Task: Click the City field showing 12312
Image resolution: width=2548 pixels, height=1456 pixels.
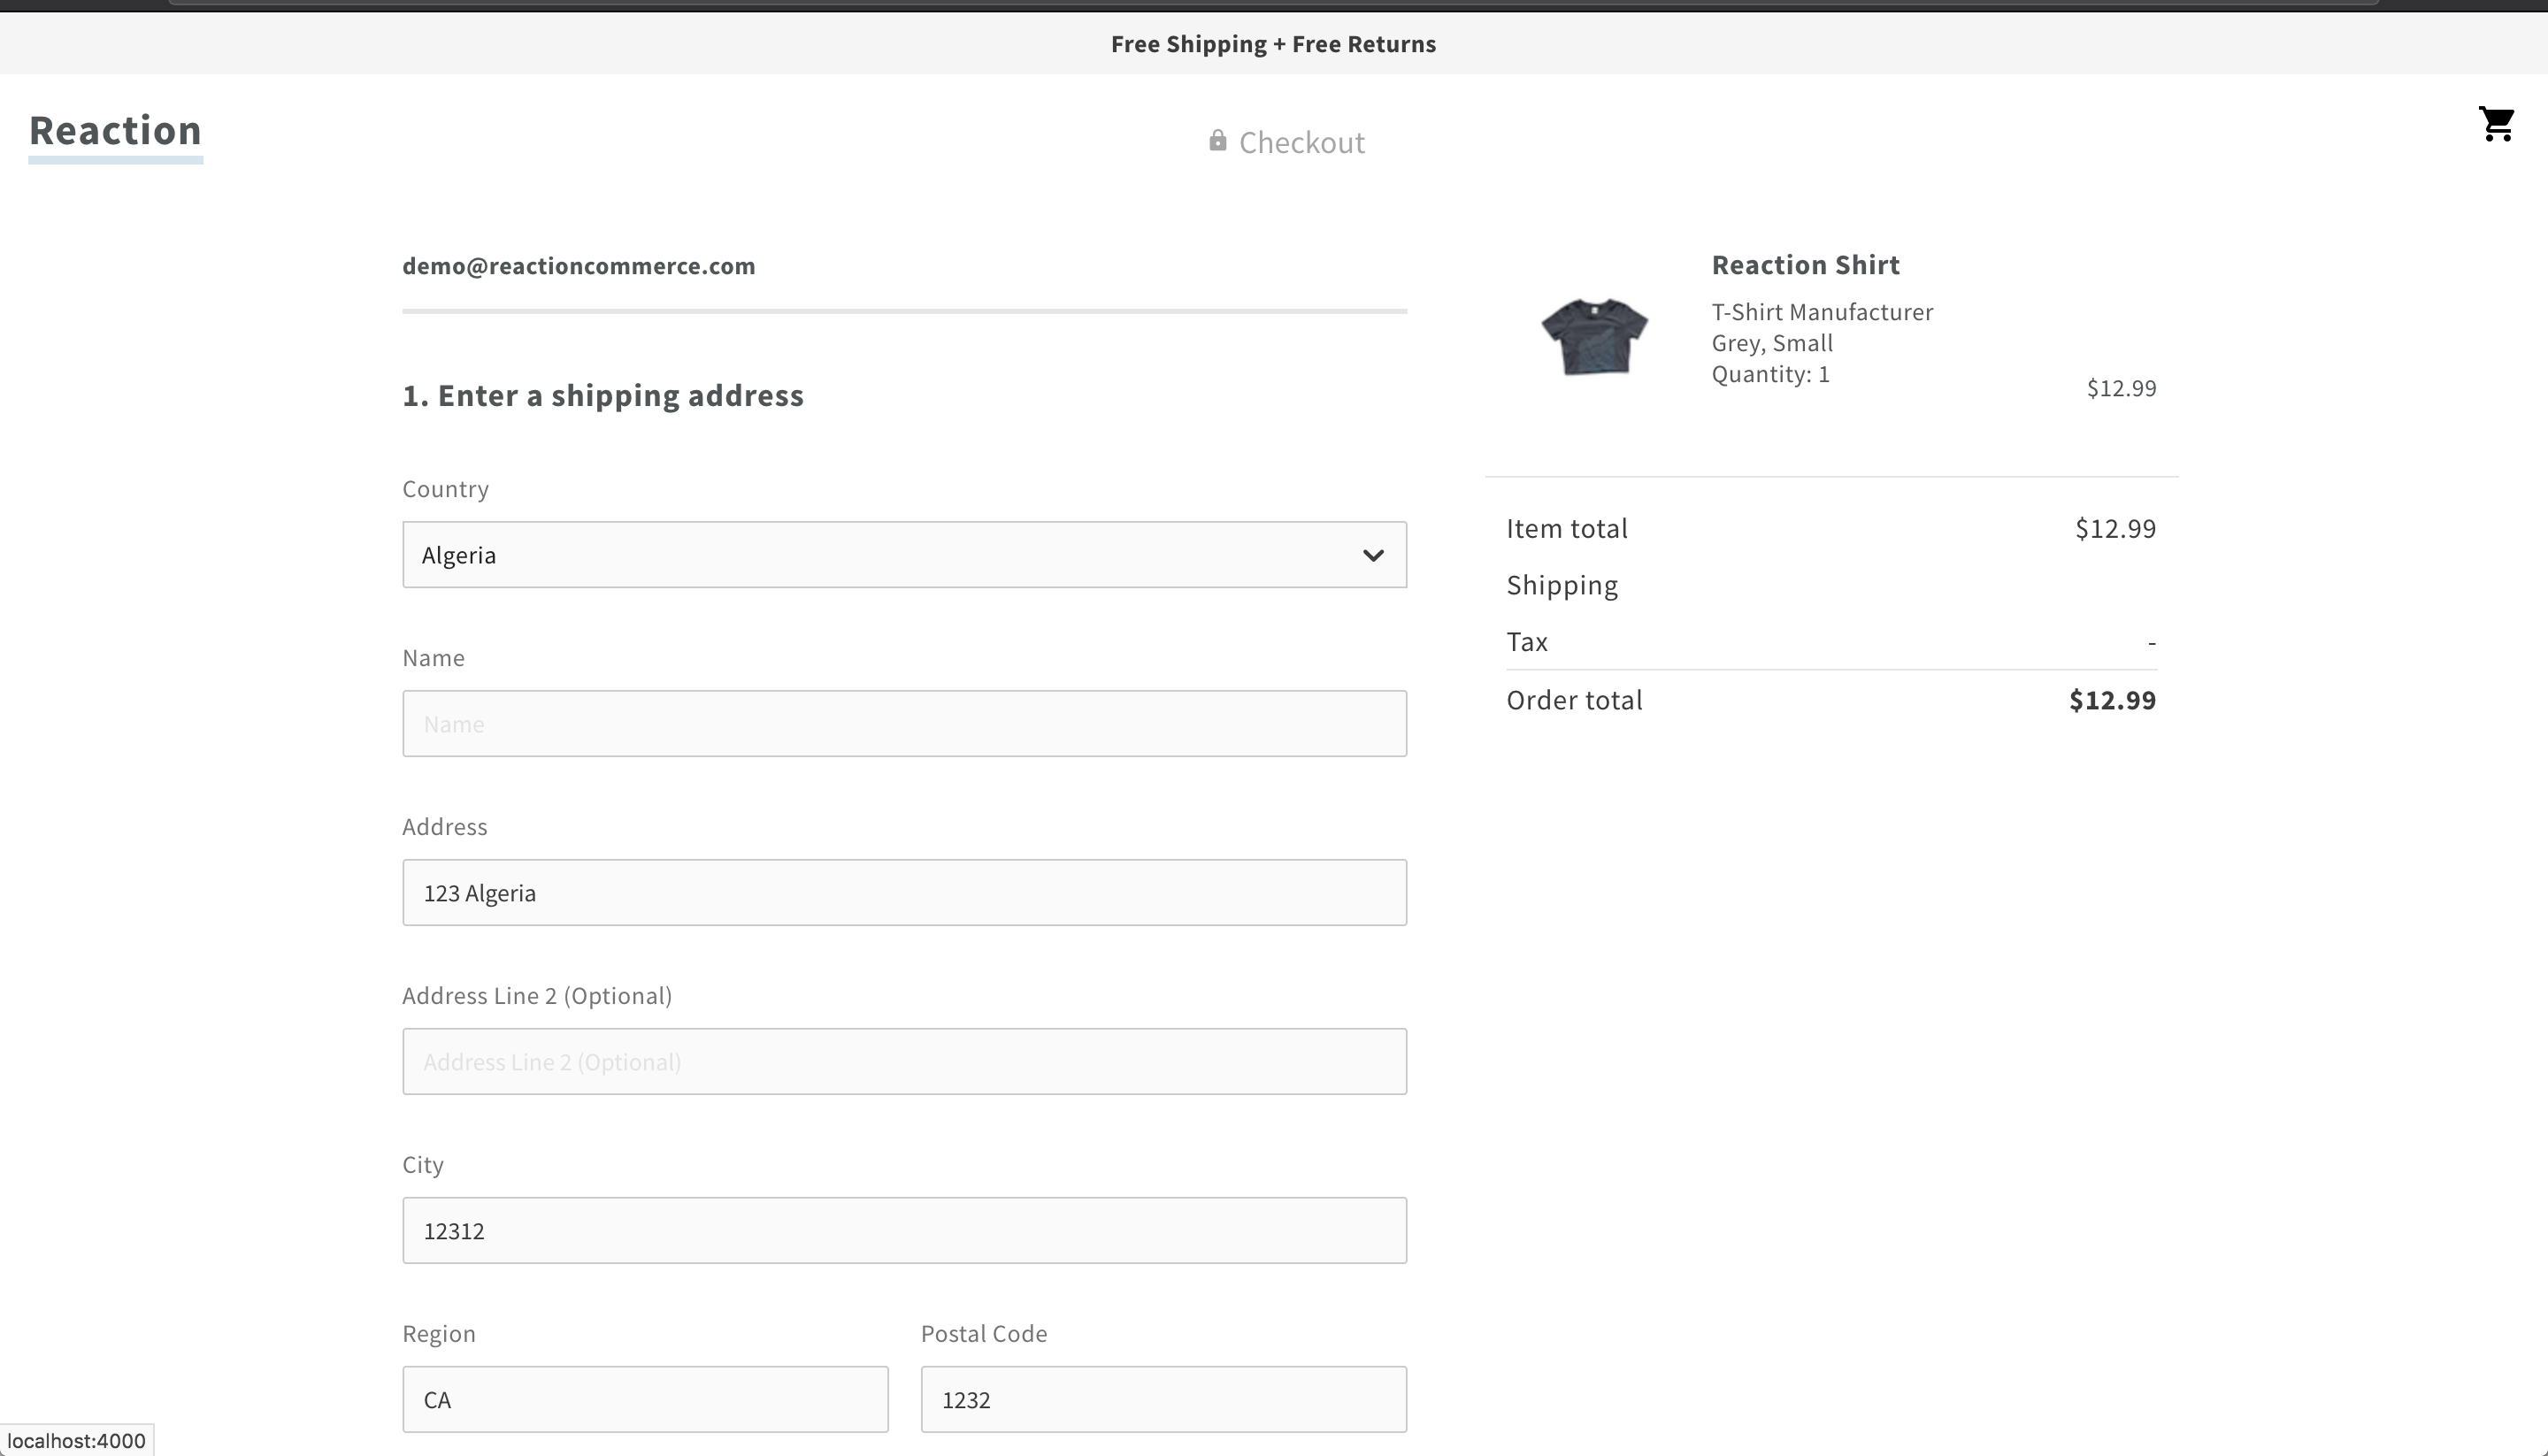Action: click(x=903, y=1230)
